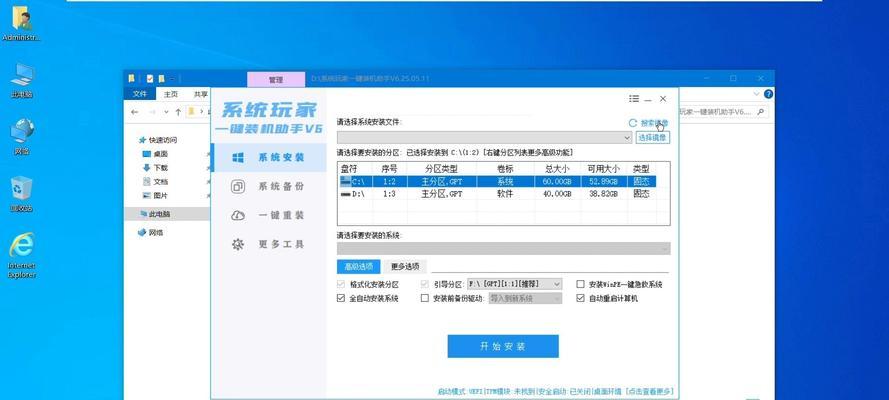Click the 搜索镜像 link
889x400 pixels.
point(654,123)
